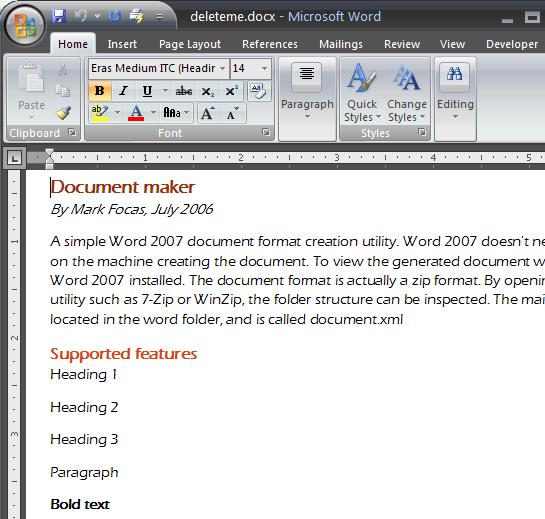Image resolution: width=545 pixels, height=519 pixels.
Task: Open the Undo history dropdown
Action: pyautogui.click(x=98, y=16)
